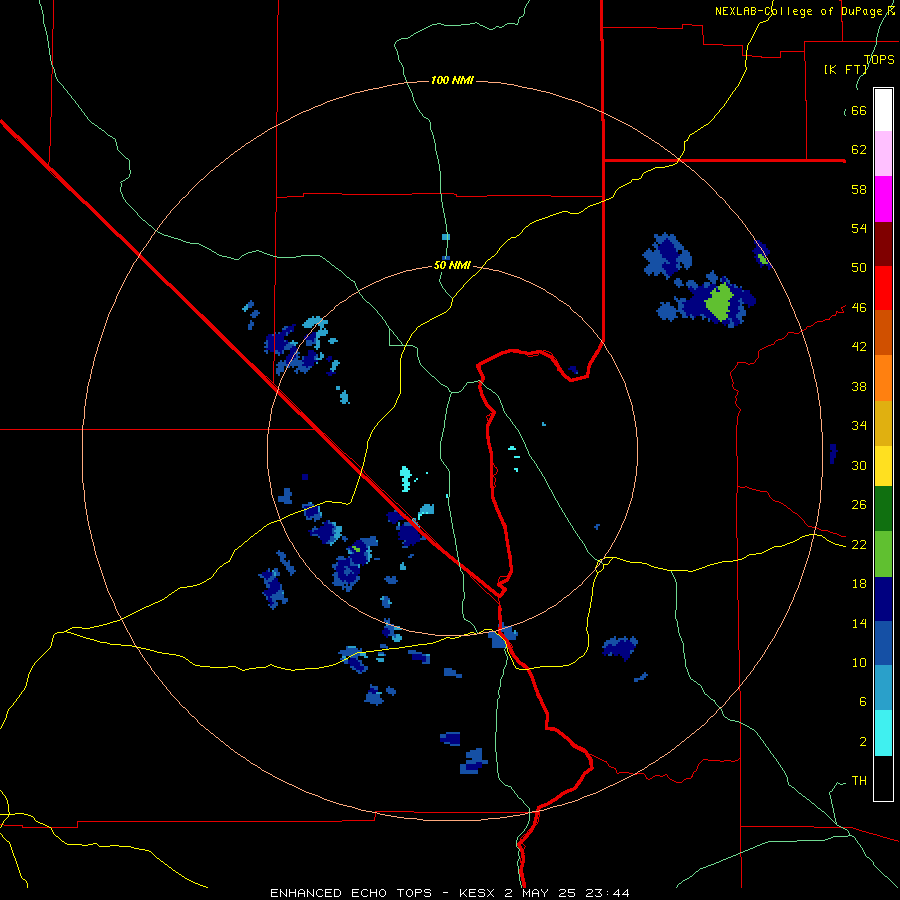Image resolution: width=900 pixels, height=900 pixels.
Task: Click the 100 NMI range ring label
Action: 452,80
